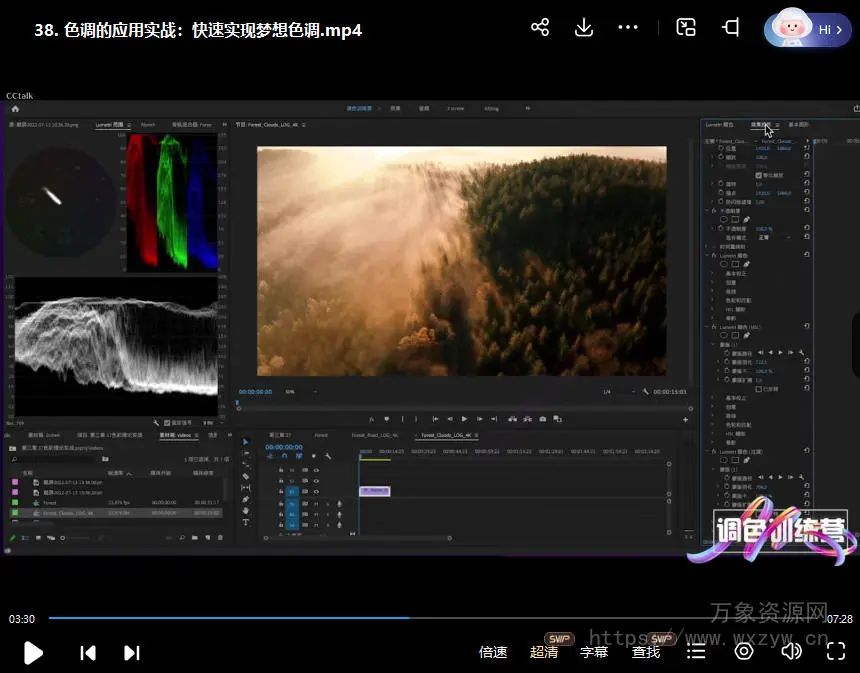This screenshot has width=860, height=673.
Task: Click the 查找 search button
Action: [x=646, y=652]
